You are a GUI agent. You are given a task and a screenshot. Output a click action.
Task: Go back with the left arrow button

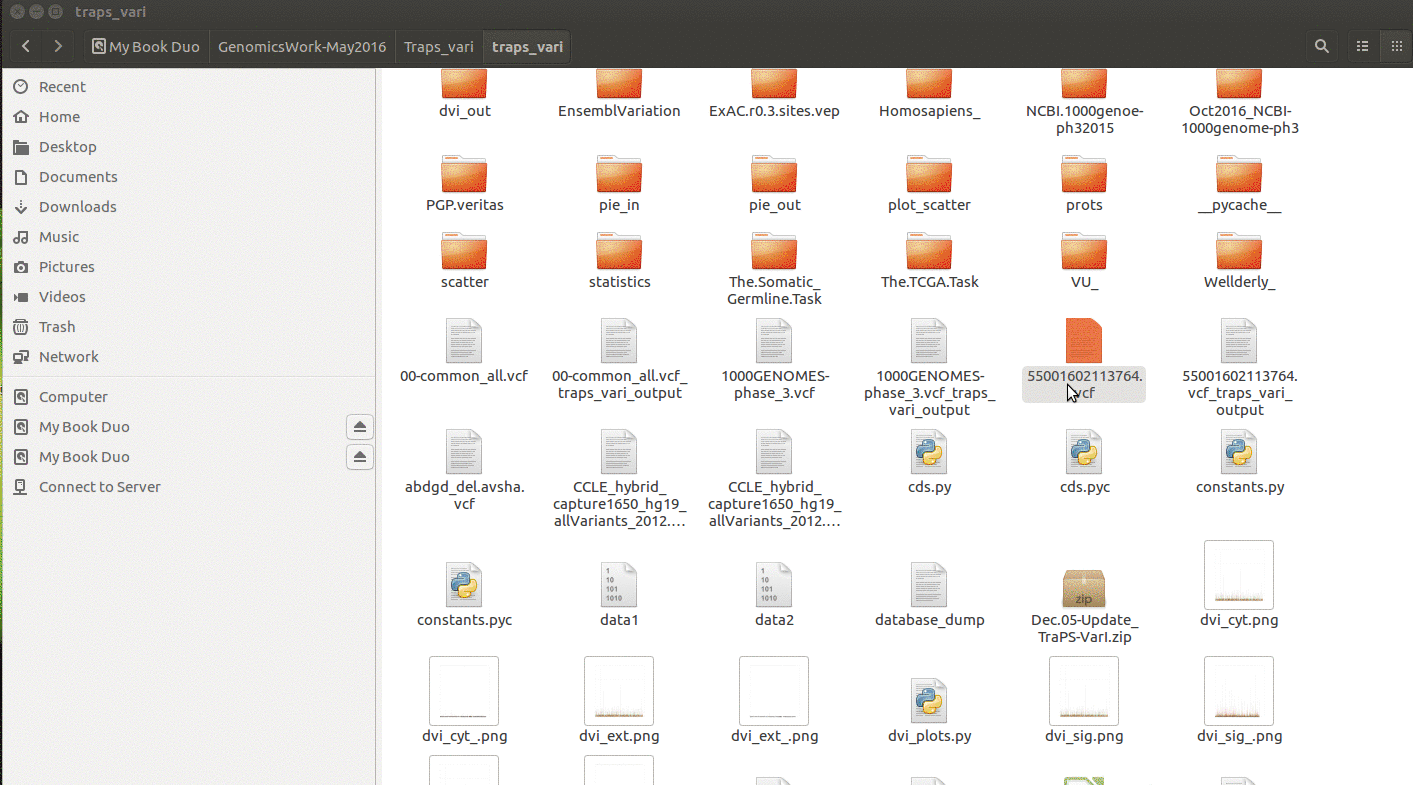(x=26, y=46)
